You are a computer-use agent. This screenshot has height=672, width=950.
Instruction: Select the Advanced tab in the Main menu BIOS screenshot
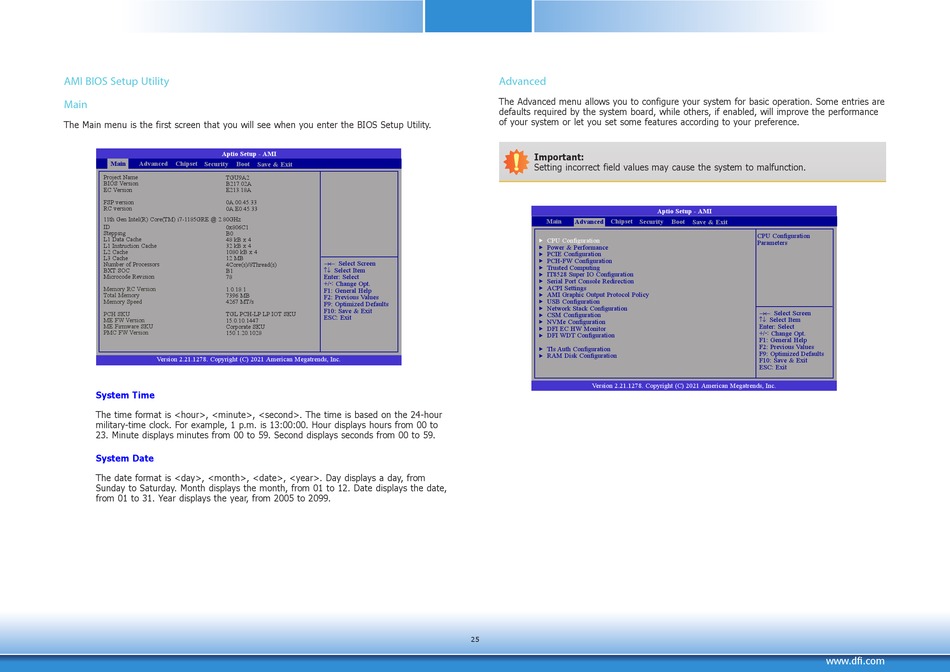click(153, 164)
